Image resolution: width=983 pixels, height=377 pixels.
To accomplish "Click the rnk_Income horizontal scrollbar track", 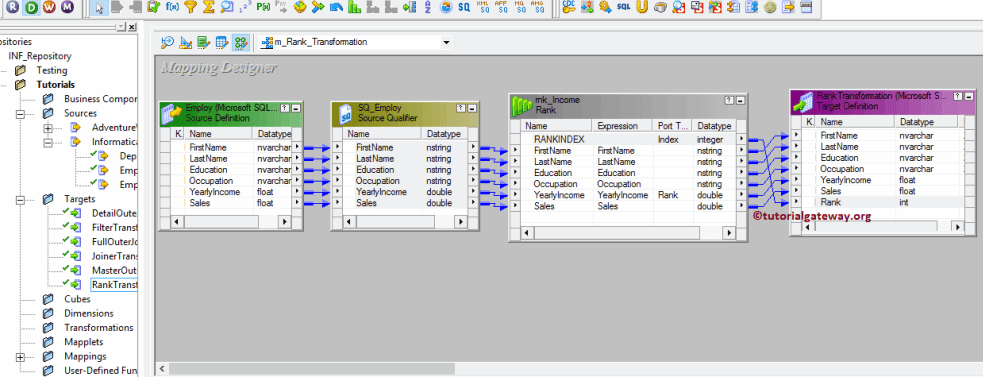I will pyautogui.click(x=627, y=233).
